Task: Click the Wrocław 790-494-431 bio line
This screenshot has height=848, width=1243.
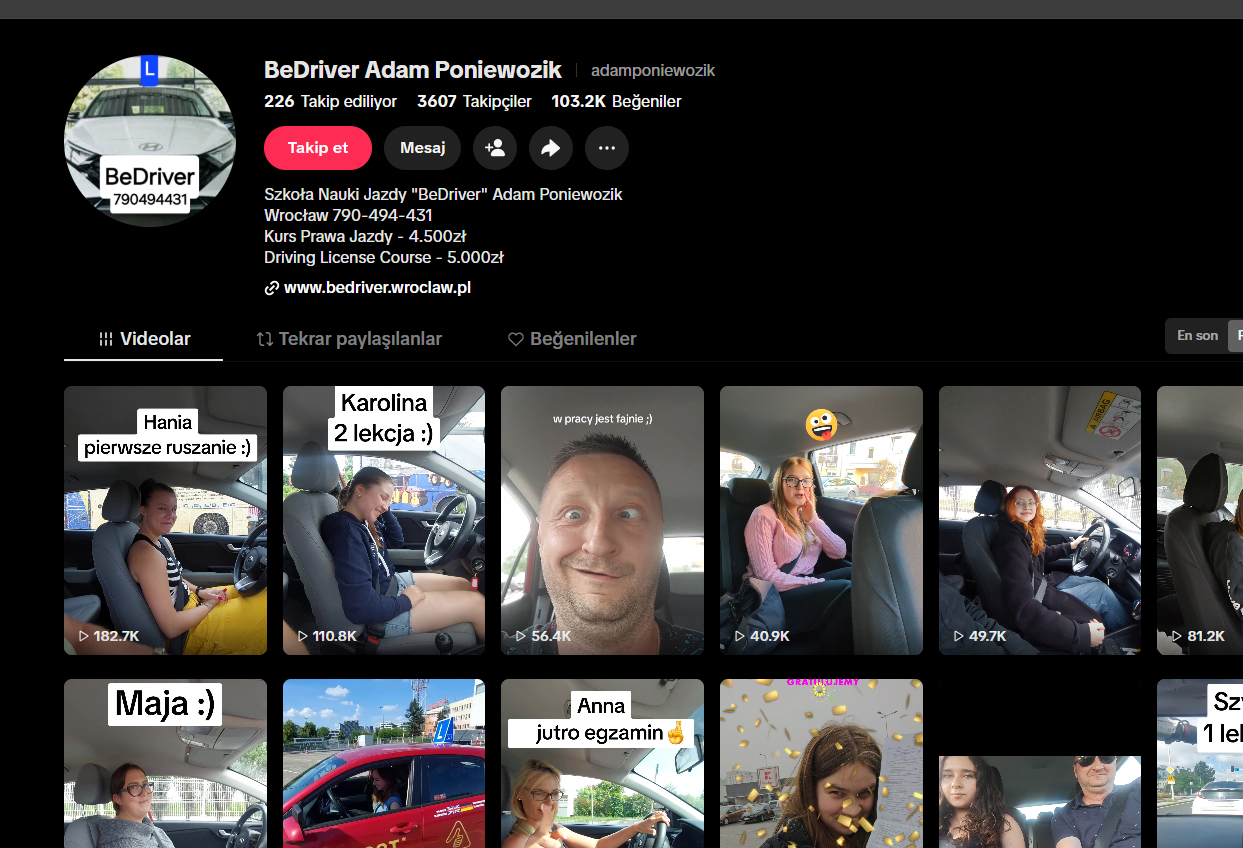Action: 348,215
